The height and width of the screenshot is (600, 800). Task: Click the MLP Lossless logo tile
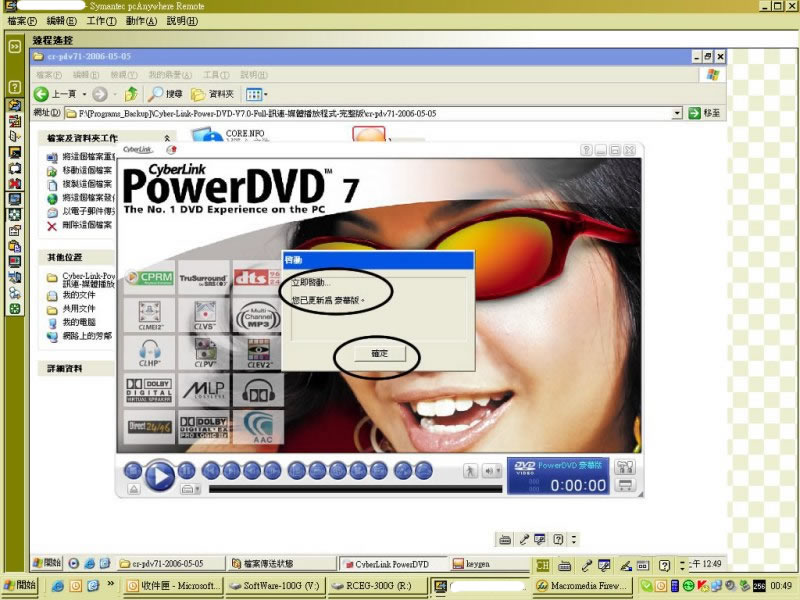(204, 390)
